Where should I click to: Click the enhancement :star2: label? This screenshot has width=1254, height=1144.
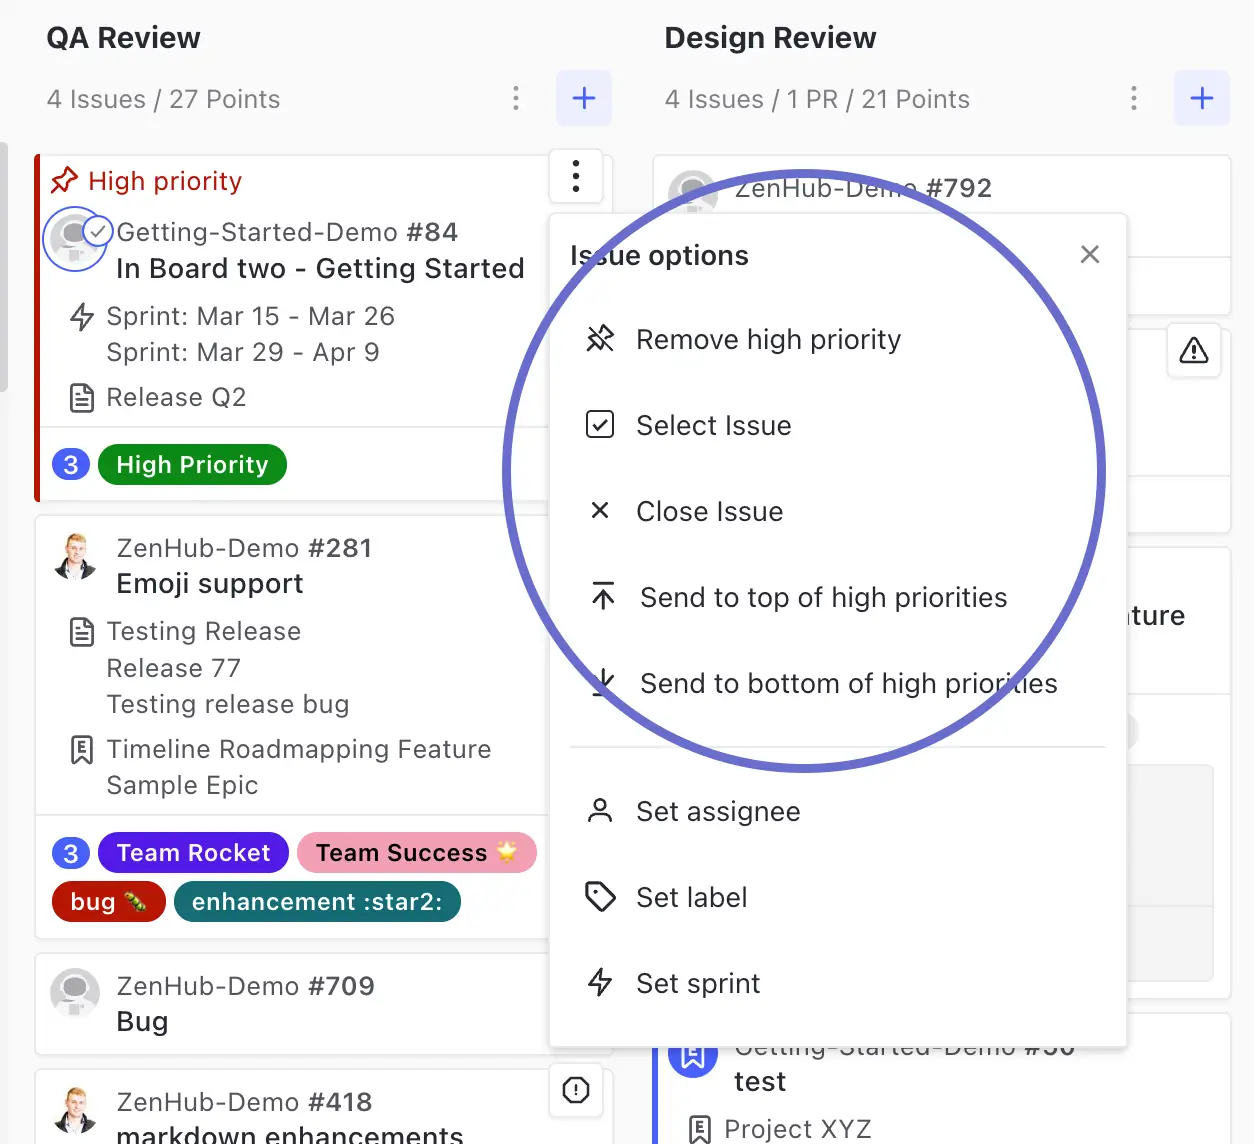coord(317,902)
